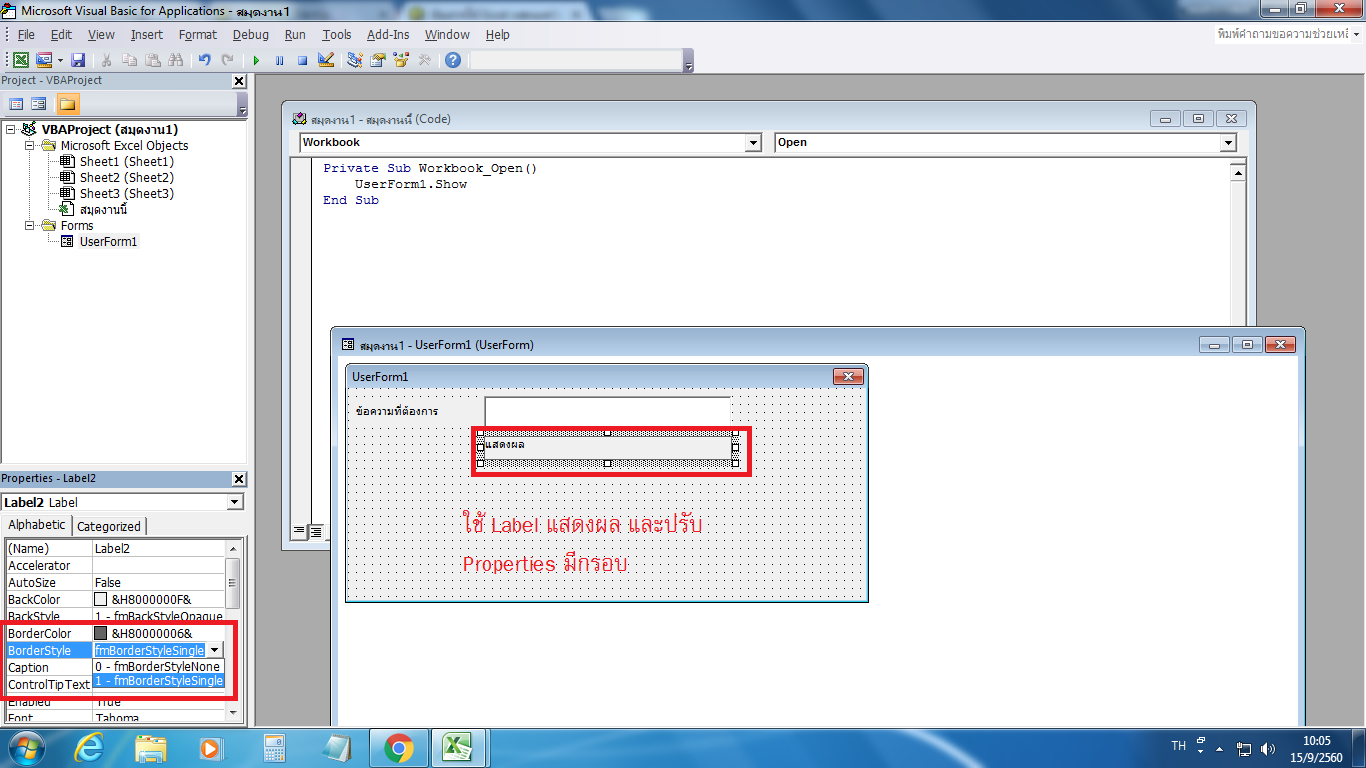
Task: Click the Find binoculars icon
Action: (176, 60)
